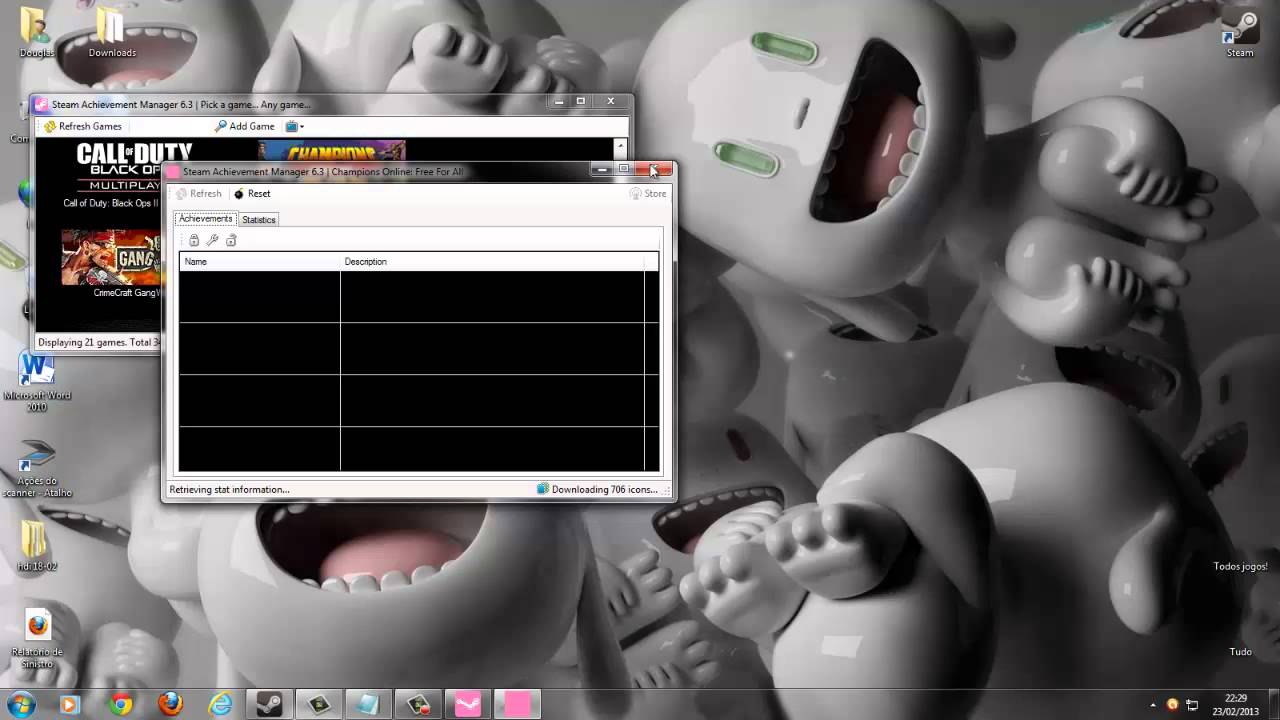
Task: Select the Achievements tab
Action: (205, 219)
